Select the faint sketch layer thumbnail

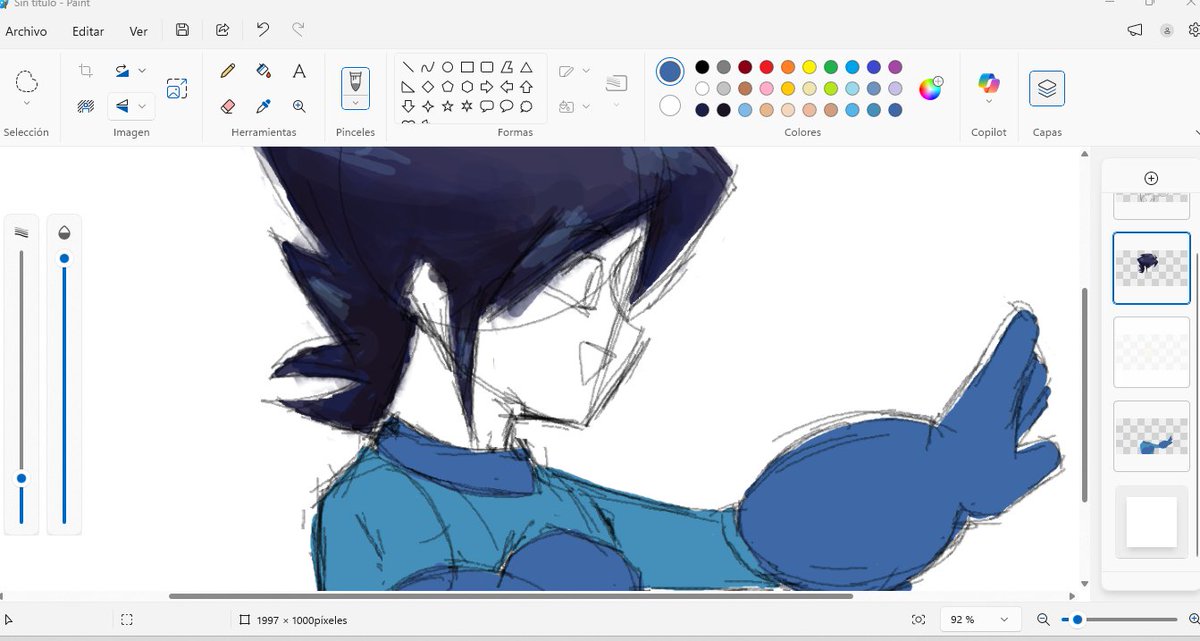pos(1151,352)
